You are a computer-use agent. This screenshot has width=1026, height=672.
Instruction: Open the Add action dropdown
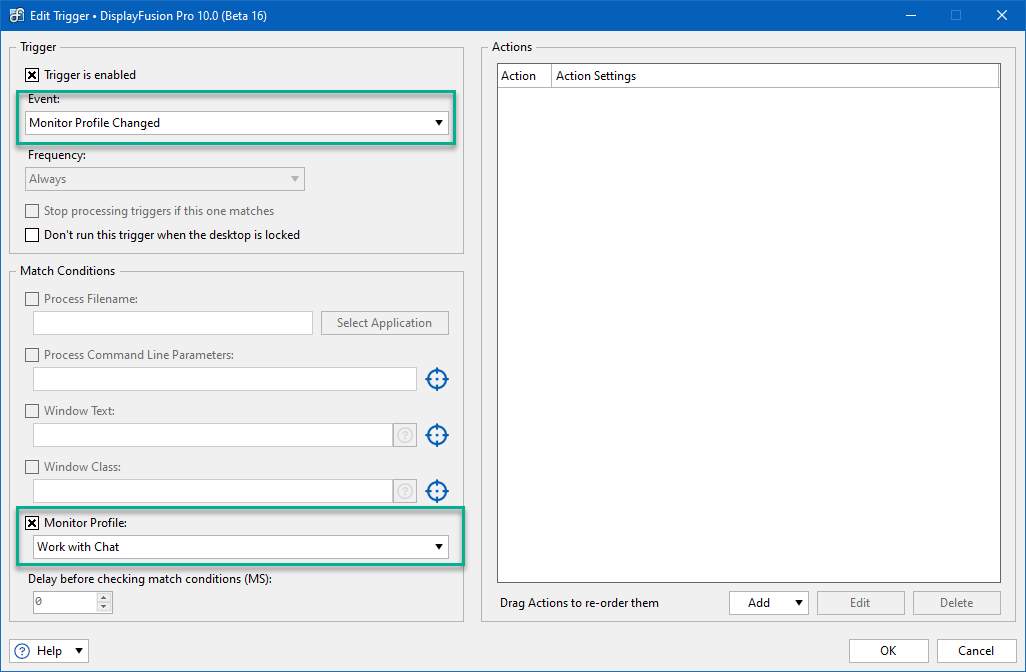click(769, 603)
